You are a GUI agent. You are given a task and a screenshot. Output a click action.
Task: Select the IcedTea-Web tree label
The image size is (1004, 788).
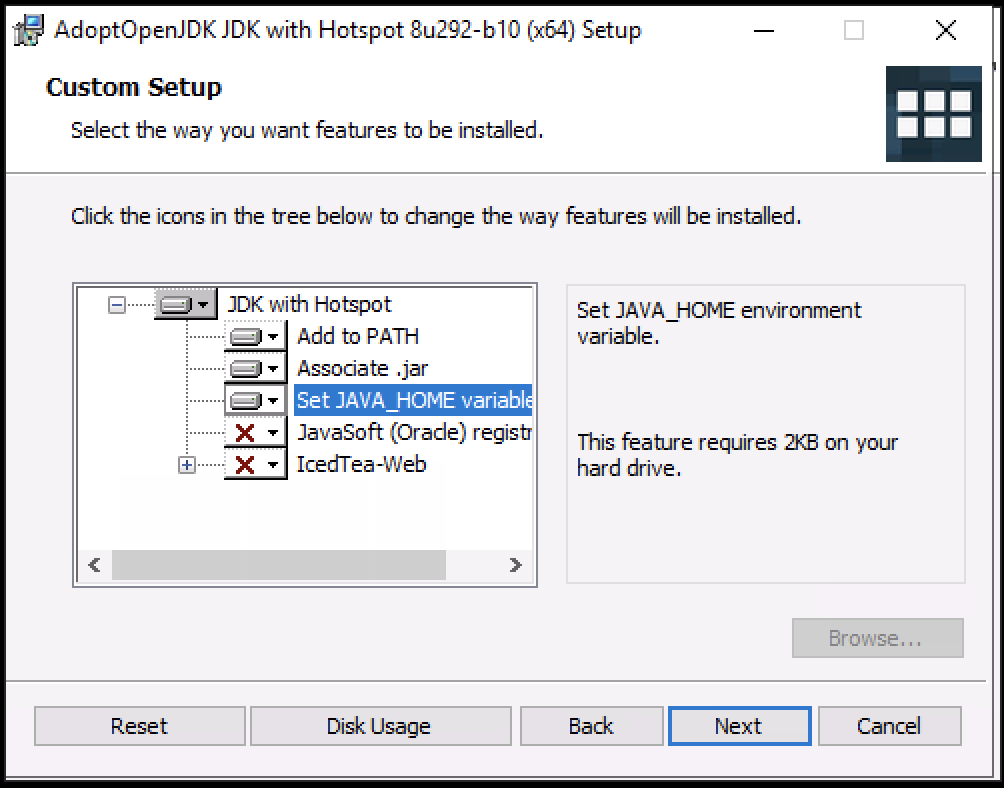coord(361,465)
